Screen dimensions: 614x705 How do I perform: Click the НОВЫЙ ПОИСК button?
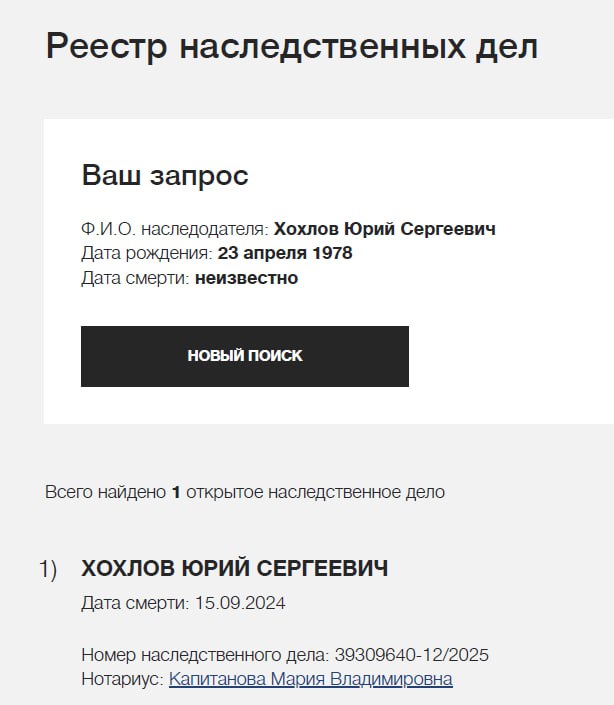click(244, 356)
